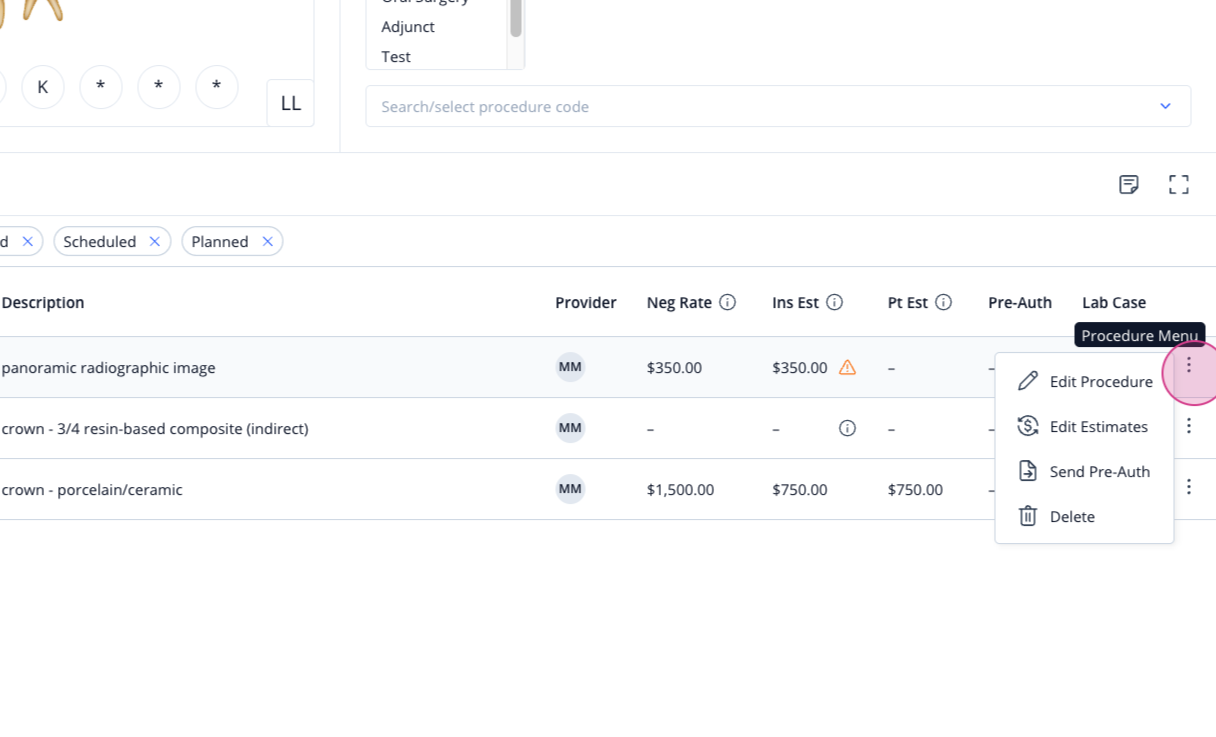The image size is (1216, 737).
Task: Open the procedure code dropdown arrow
Action: point(1165,106)
